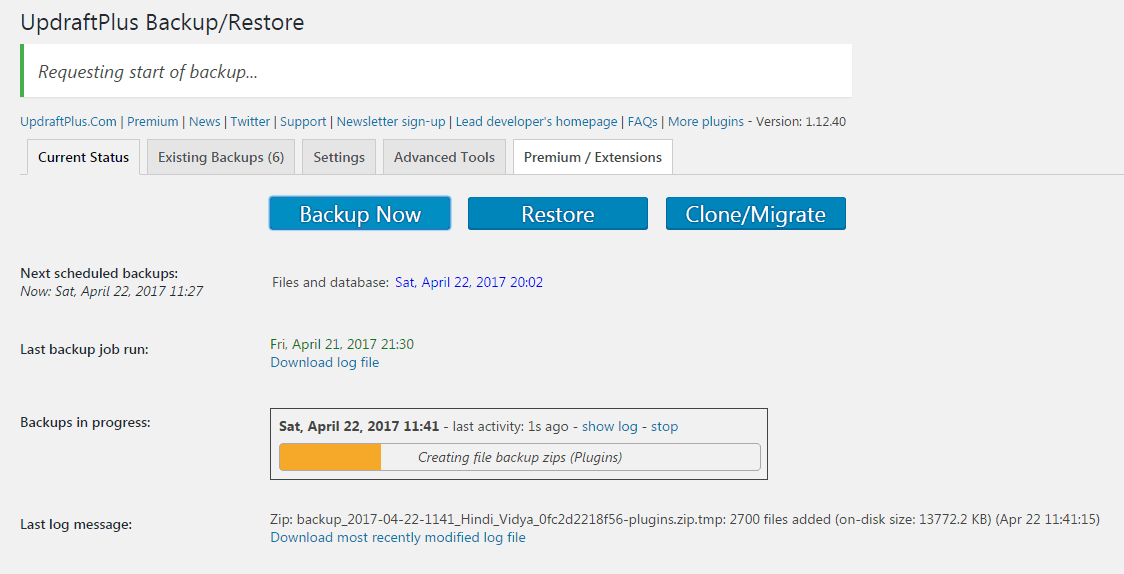The image size is (1124, 574).
Task: Follow the News link
Action: coord(204,122)
